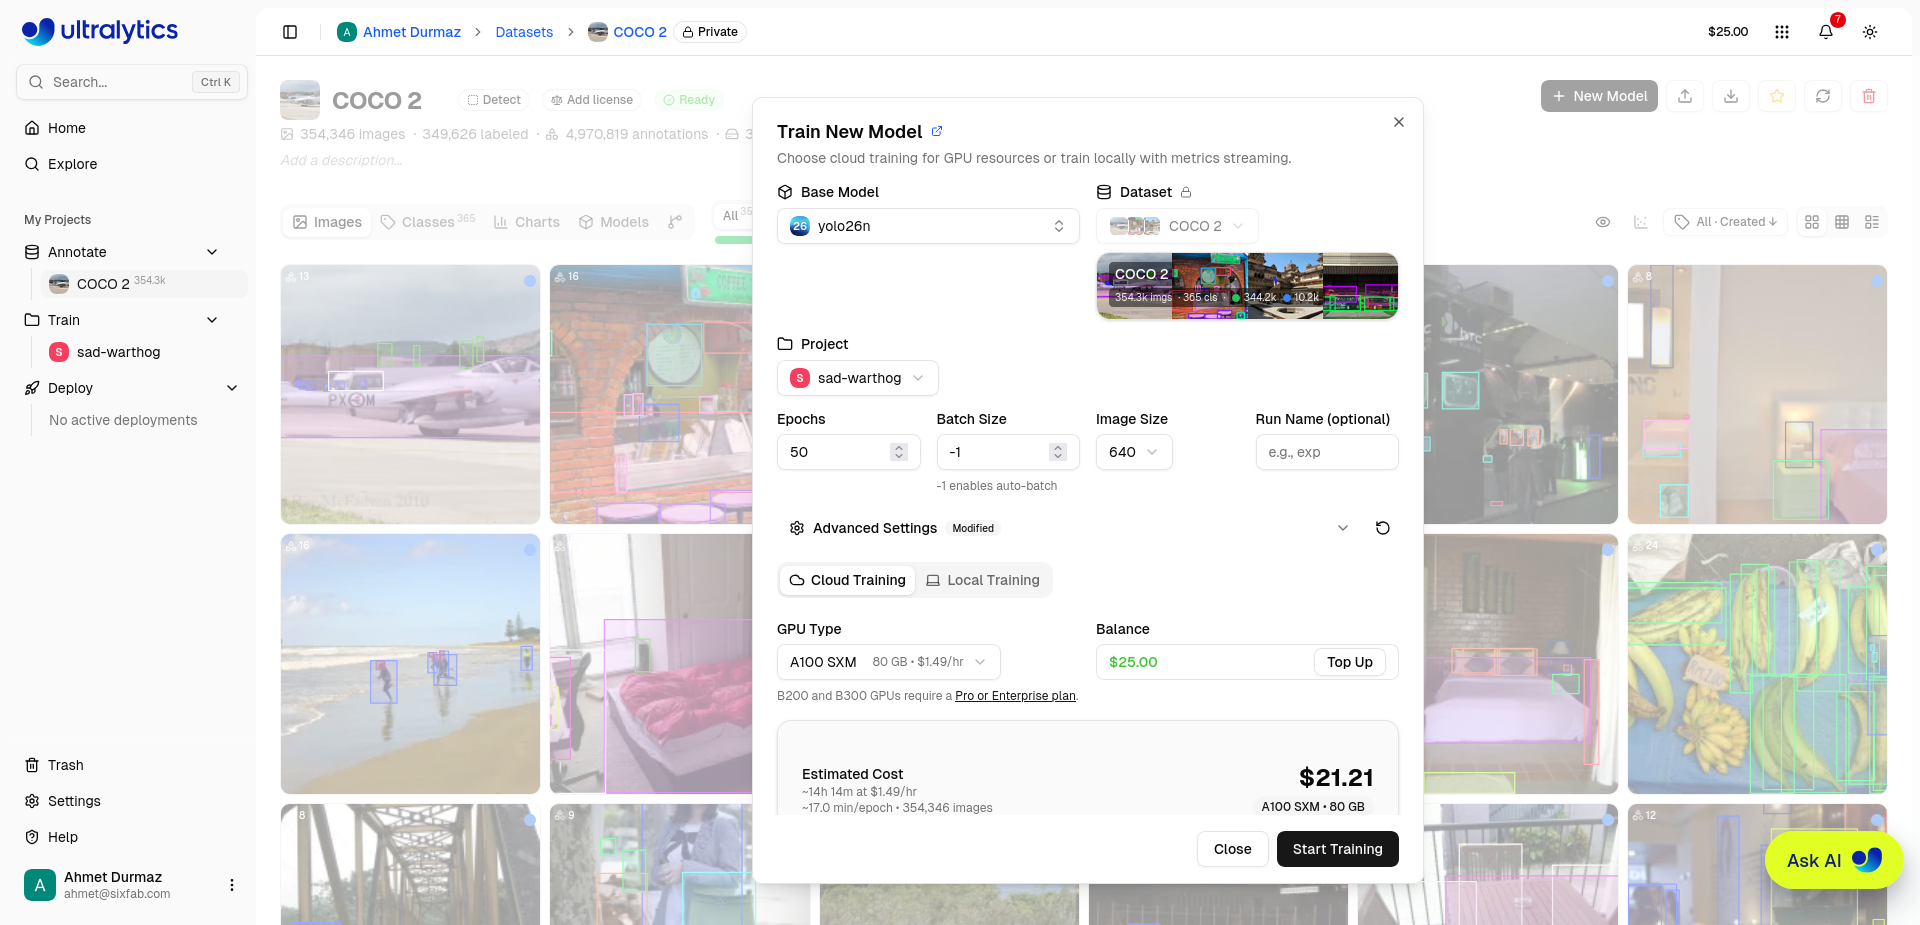This screenshot has height=925, width=1920.
Task: Open notifications bell with red badge
Action: tap(1826, 32)
